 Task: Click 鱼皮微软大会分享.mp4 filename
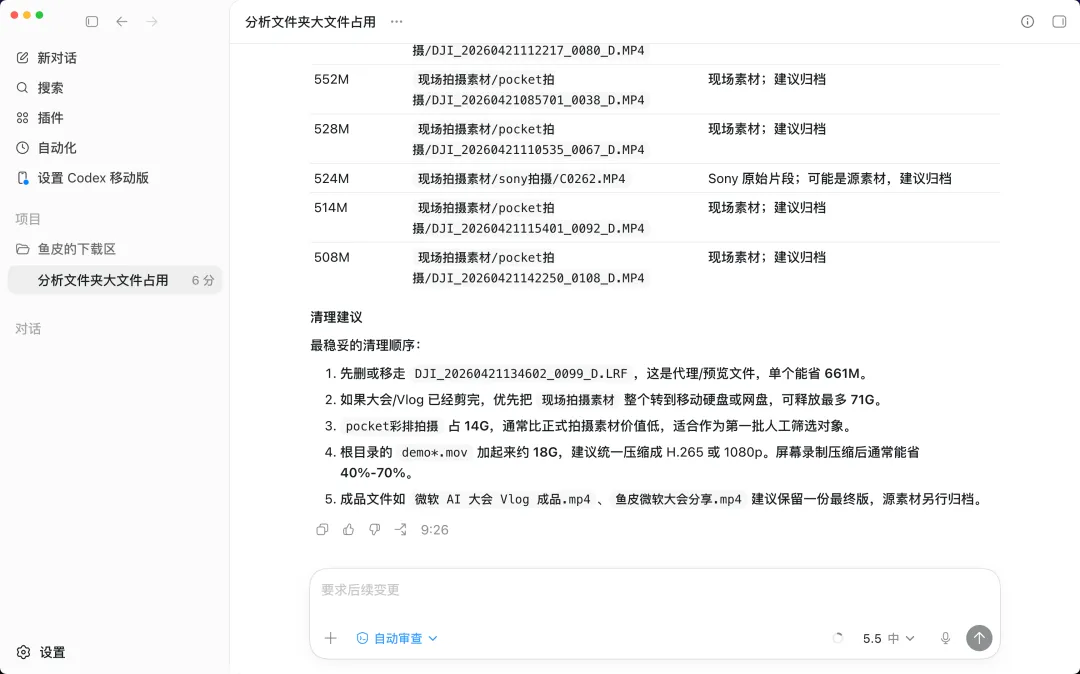678,499
